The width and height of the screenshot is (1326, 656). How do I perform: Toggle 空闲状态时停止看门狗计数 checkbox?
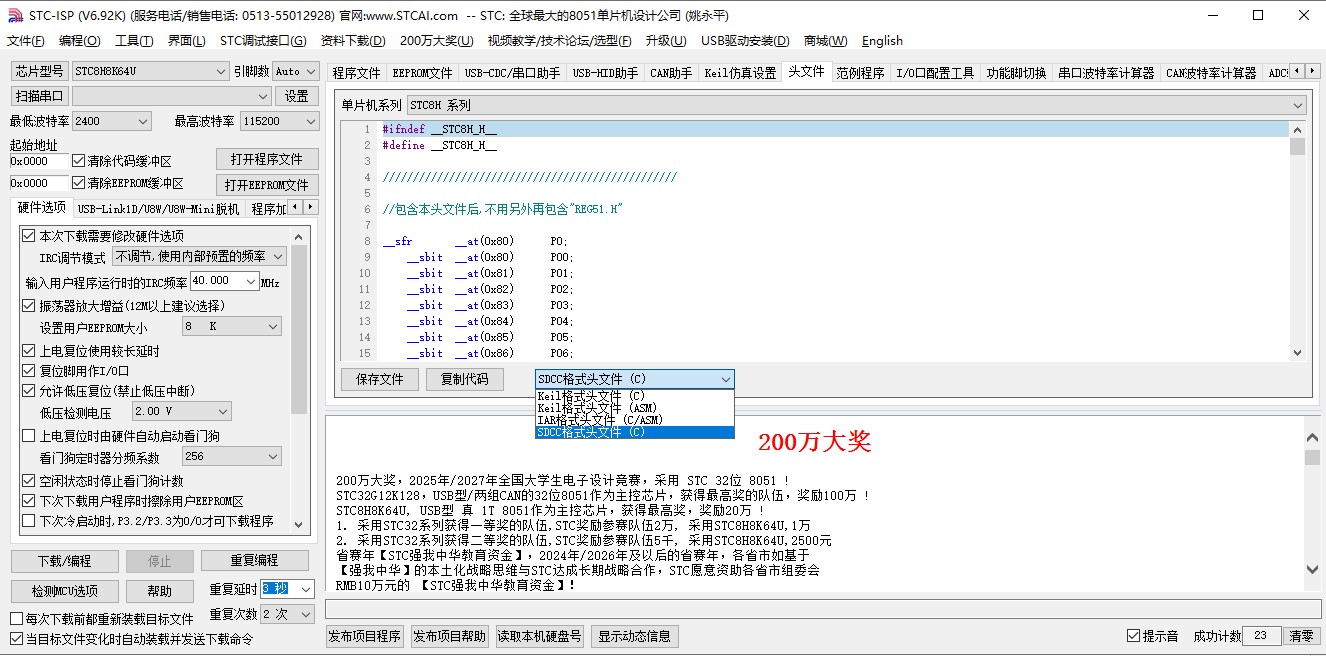coord(28,481)
